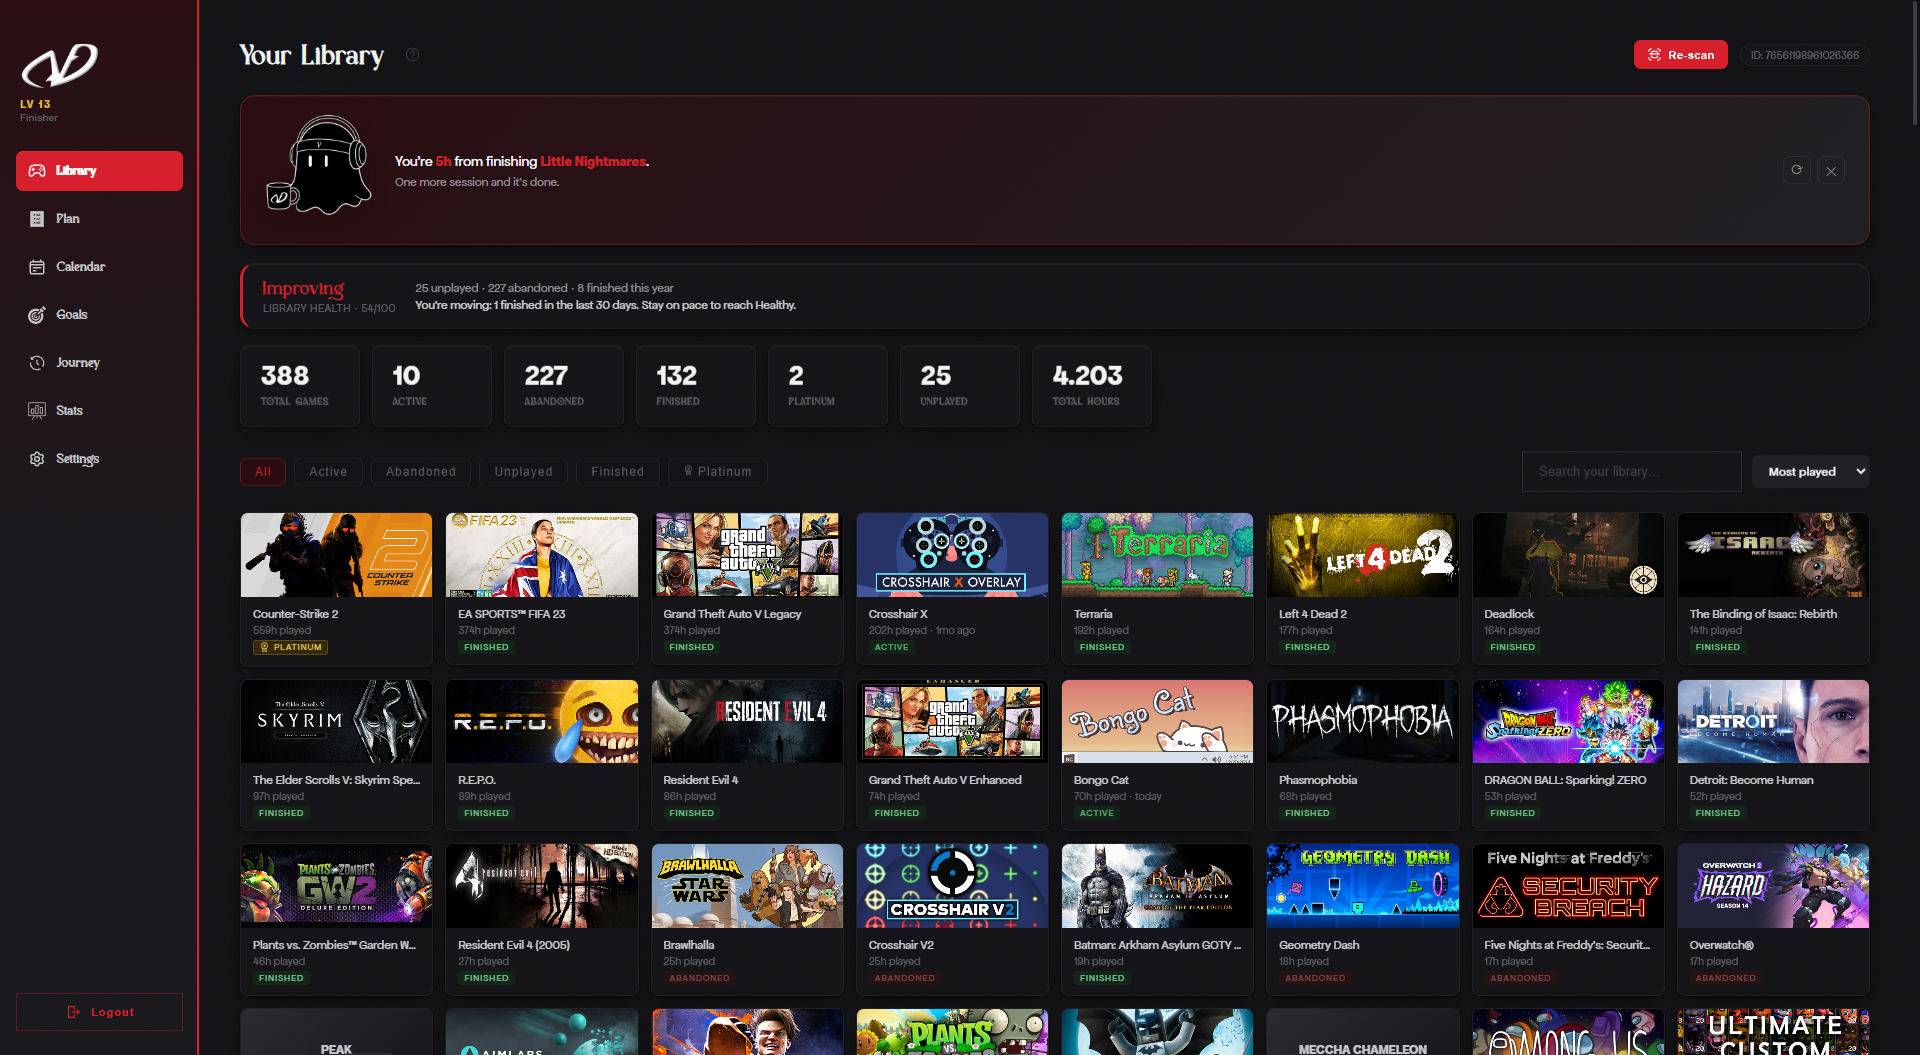Open the Terraria cover thumbnail

tap(1157, 555)
